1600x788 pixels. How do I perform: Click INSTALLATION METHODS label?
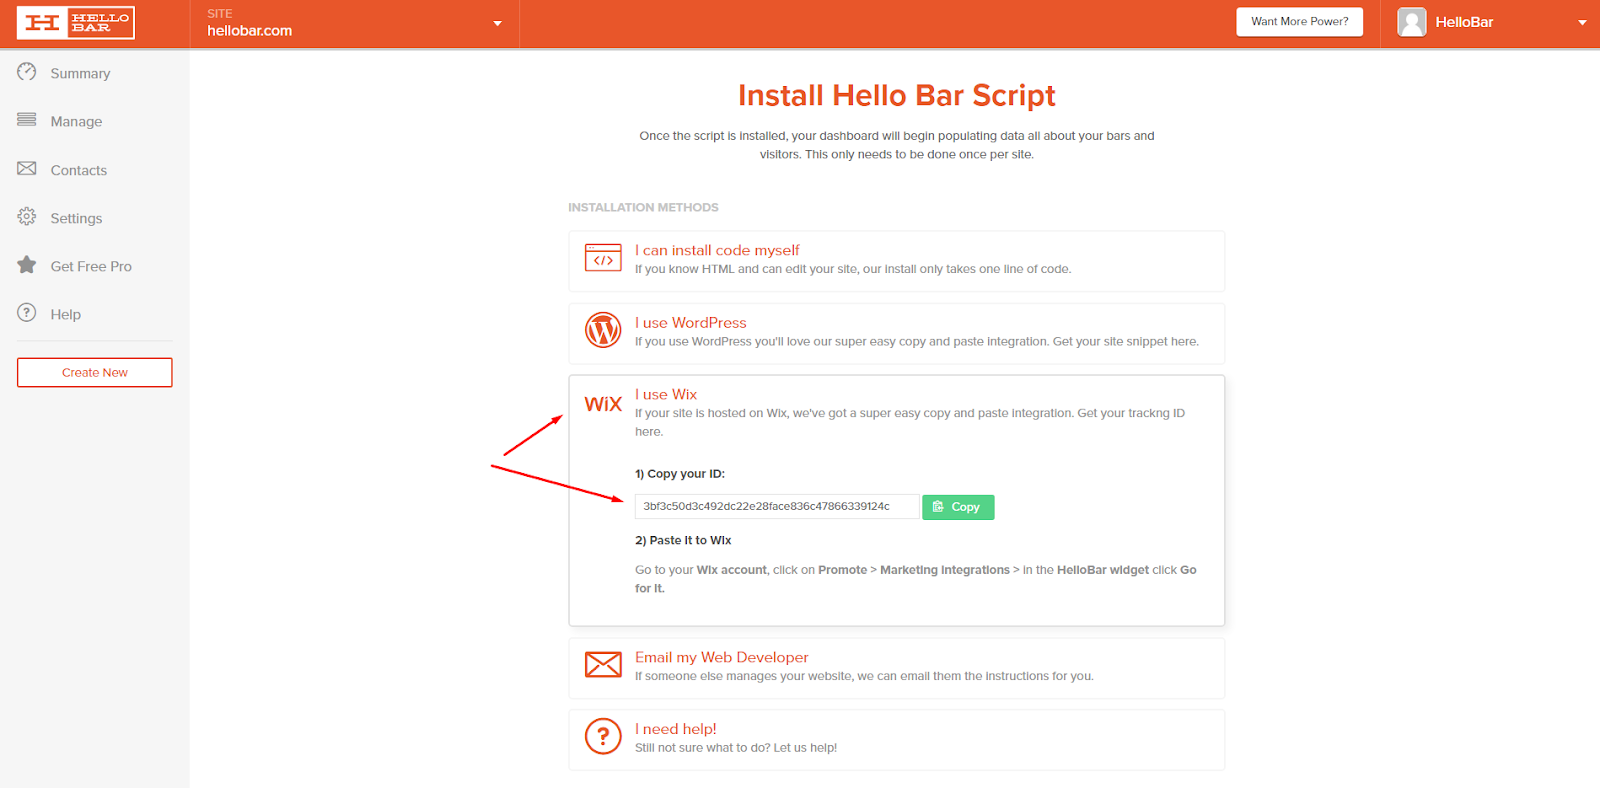tap(643, 207)
